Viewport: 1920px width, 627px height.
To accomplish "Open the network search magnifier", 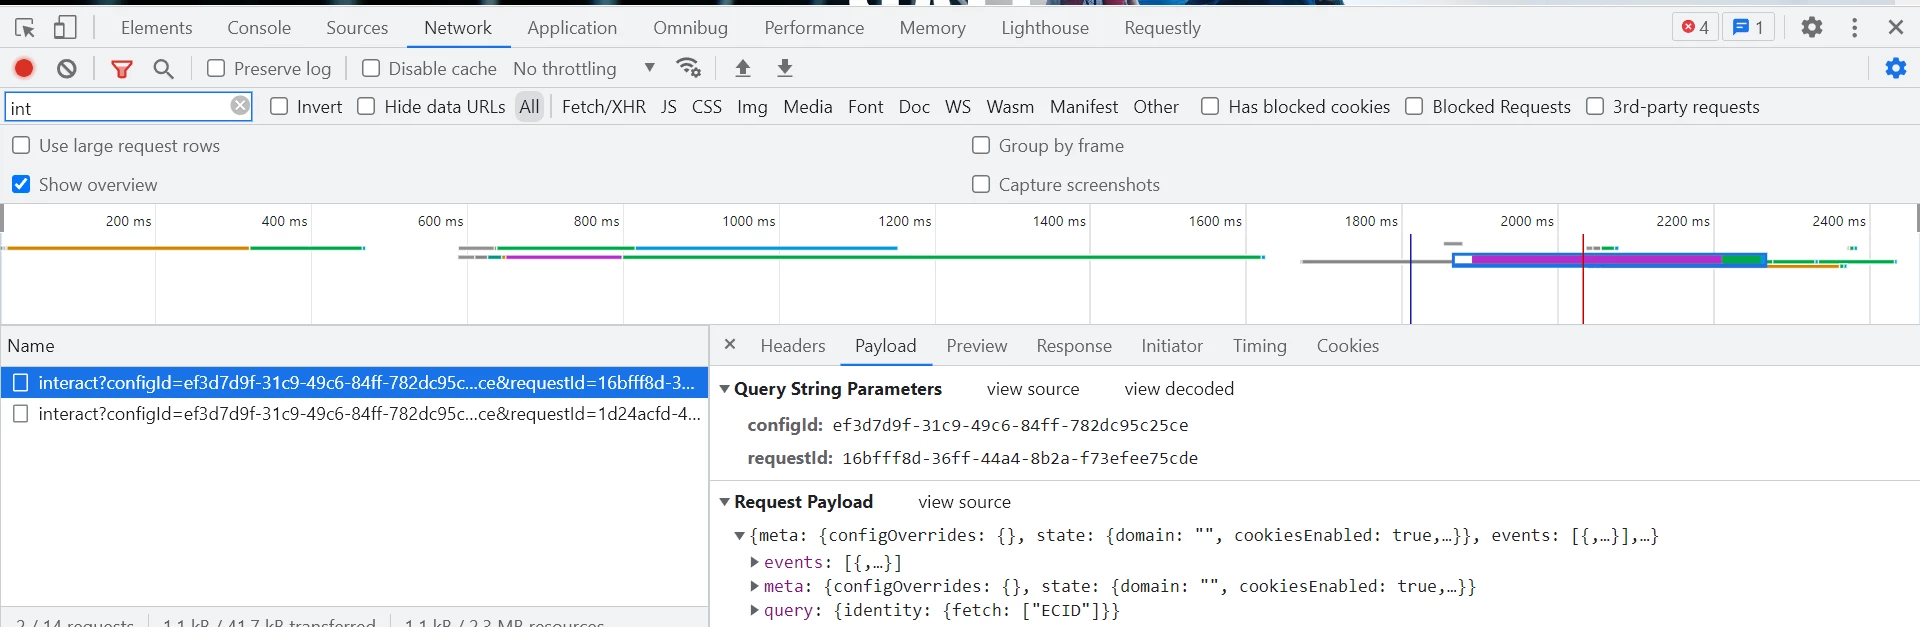I will [164, 68].
